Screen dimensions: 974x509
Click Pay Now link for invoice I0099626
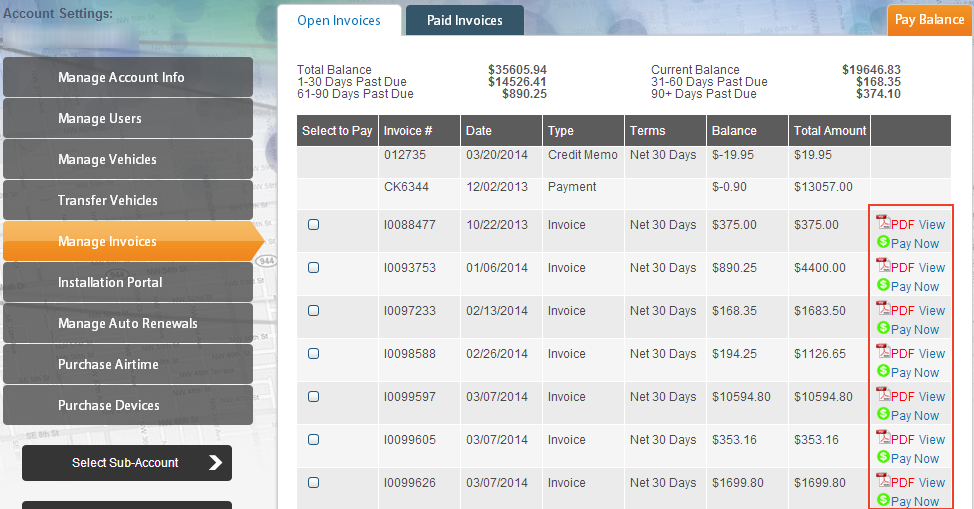[x=915, y=501]
